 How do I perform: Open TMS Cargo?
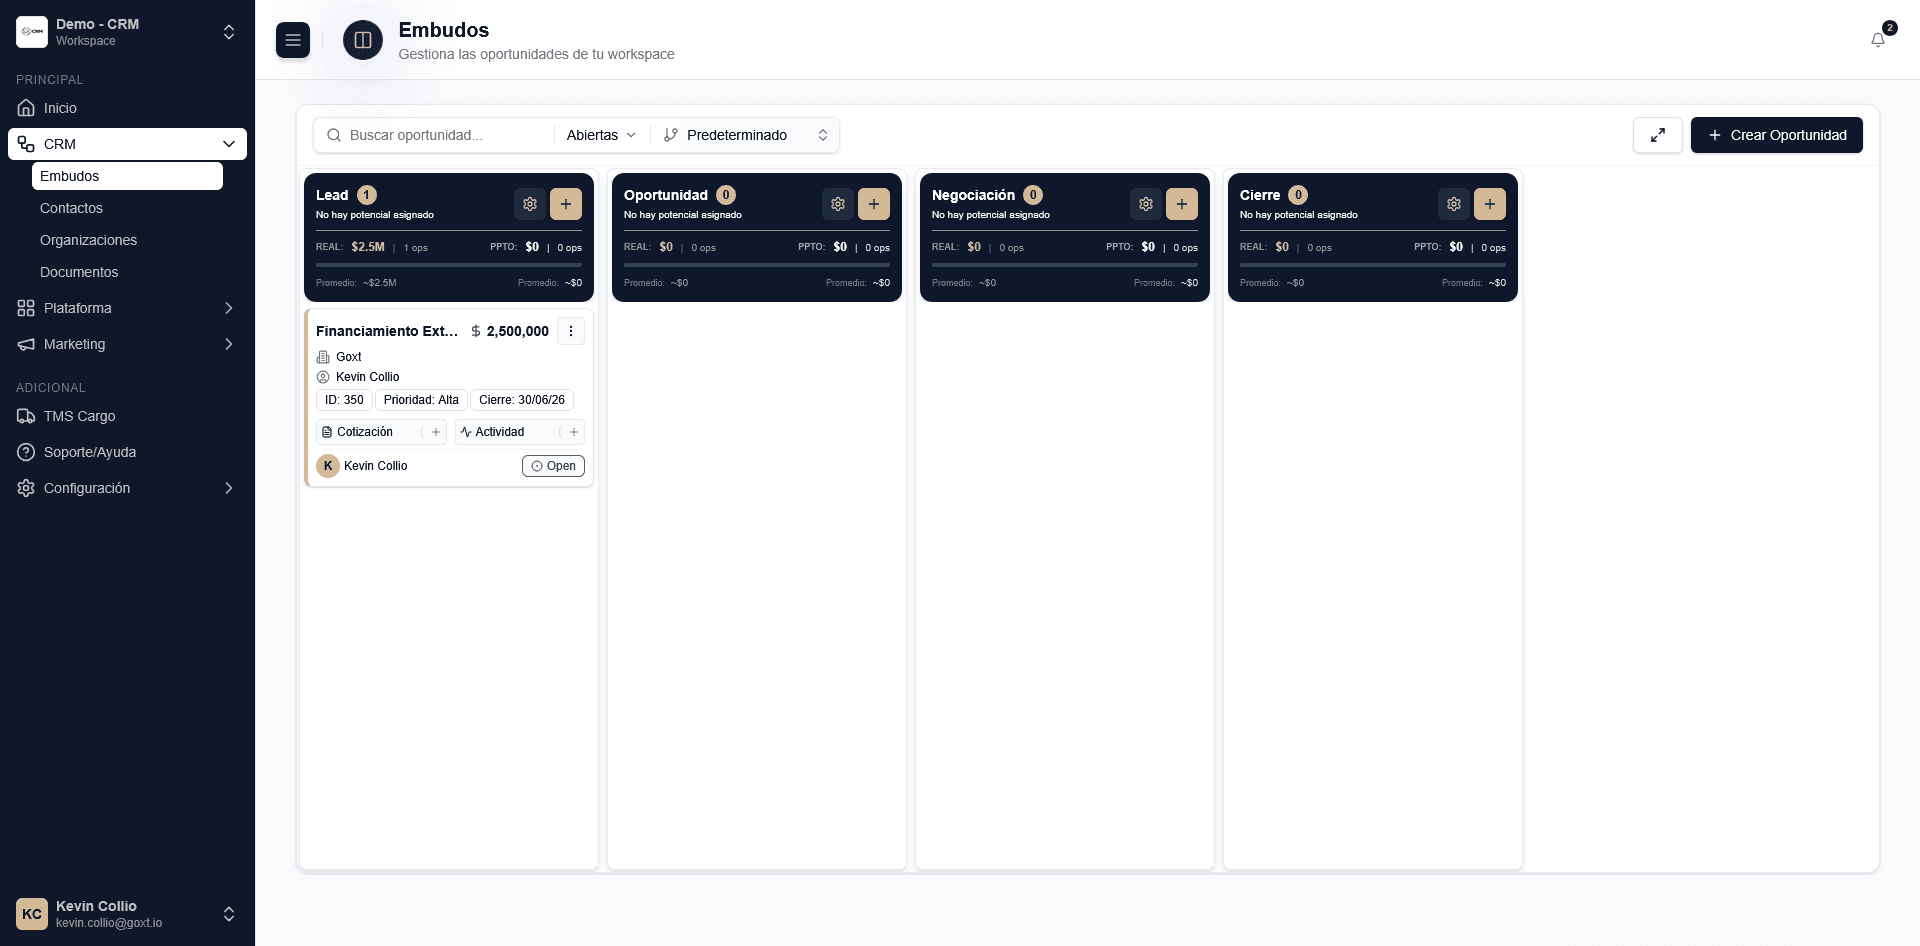click(x=128, y=416)
